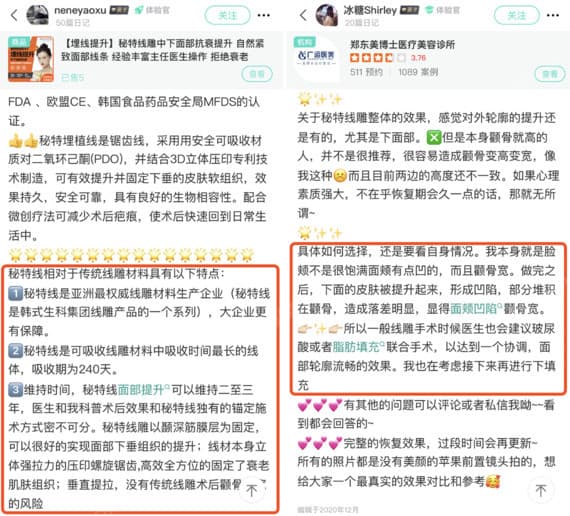
Task: Open 冰糖Shirley's profile avatar
Action: (x=326, y=15)
